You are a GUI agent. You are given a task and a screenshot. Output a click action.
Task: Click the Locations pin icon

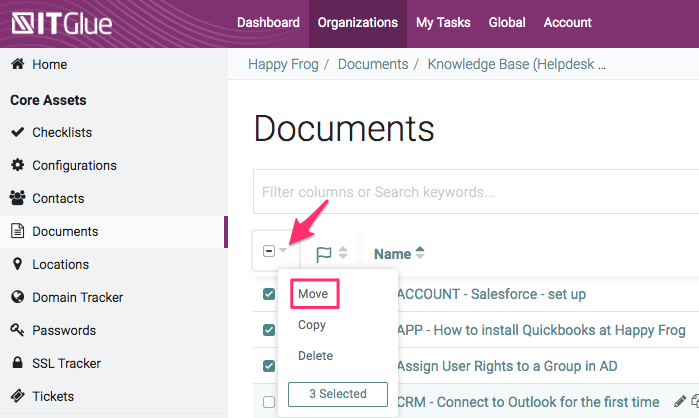point(17,264)
